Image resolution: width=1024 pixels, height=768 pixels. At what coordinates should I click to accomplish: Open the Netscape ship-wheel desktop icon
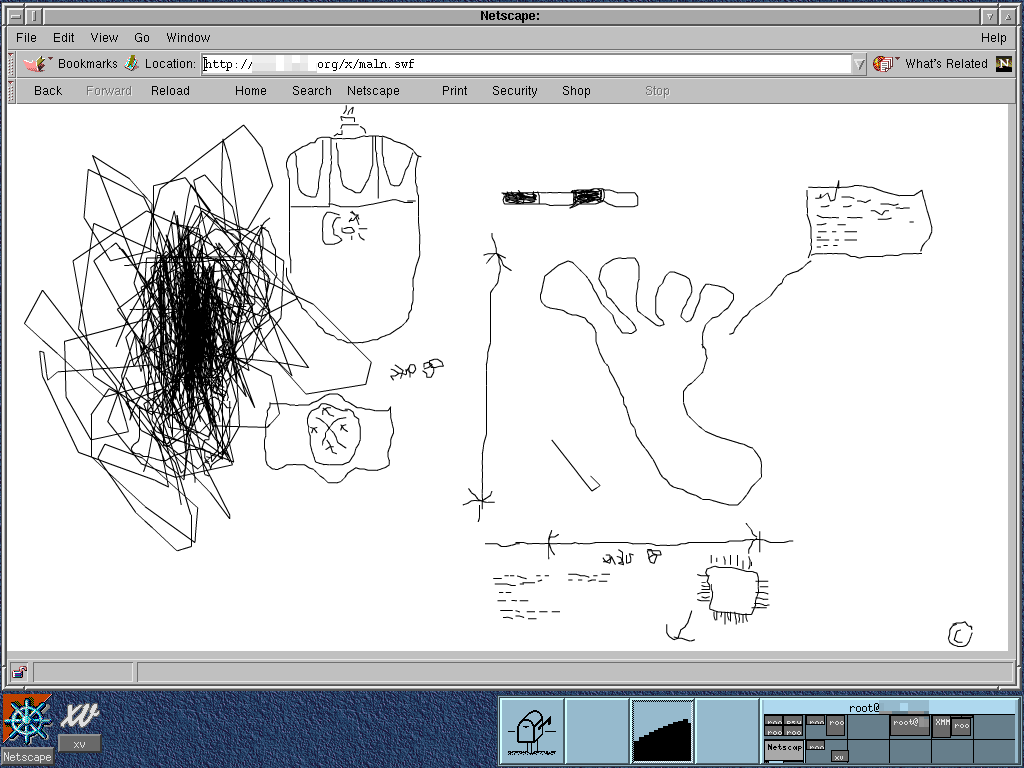coord(27,721)
